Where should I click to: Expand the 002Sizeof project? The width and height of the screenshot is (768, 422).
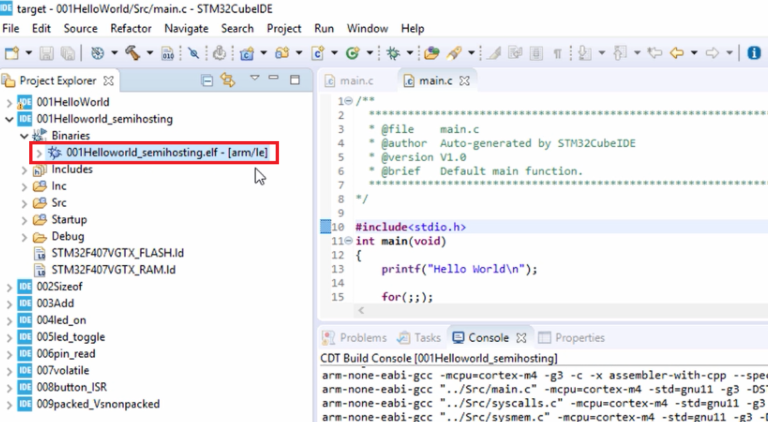[9, 287]
